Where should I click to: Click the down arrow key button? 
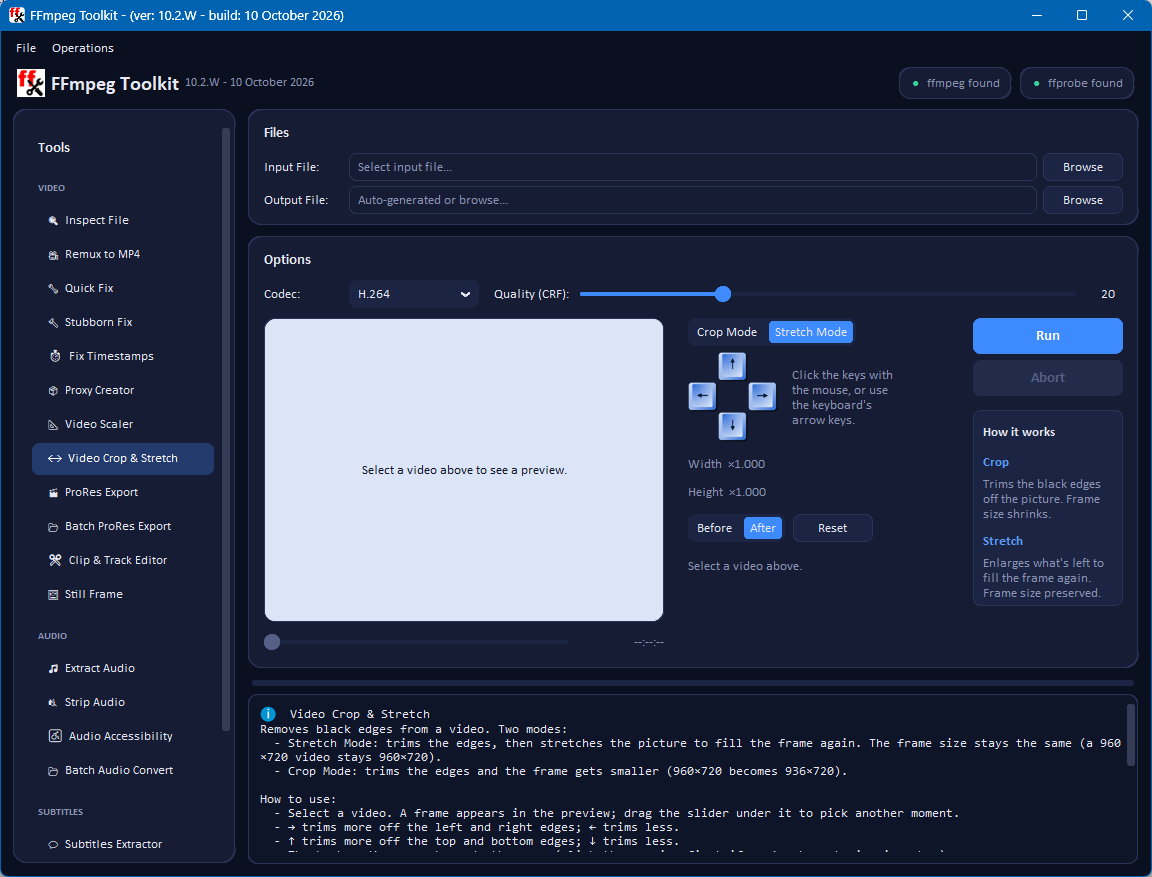(732, 426)
